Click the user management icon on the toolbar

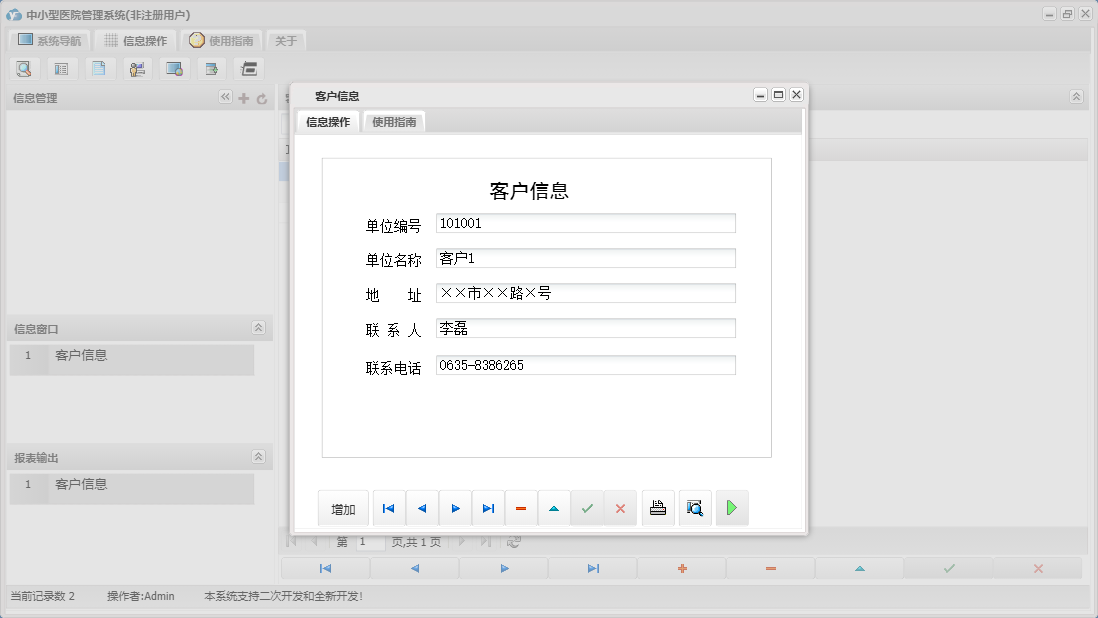137,68
